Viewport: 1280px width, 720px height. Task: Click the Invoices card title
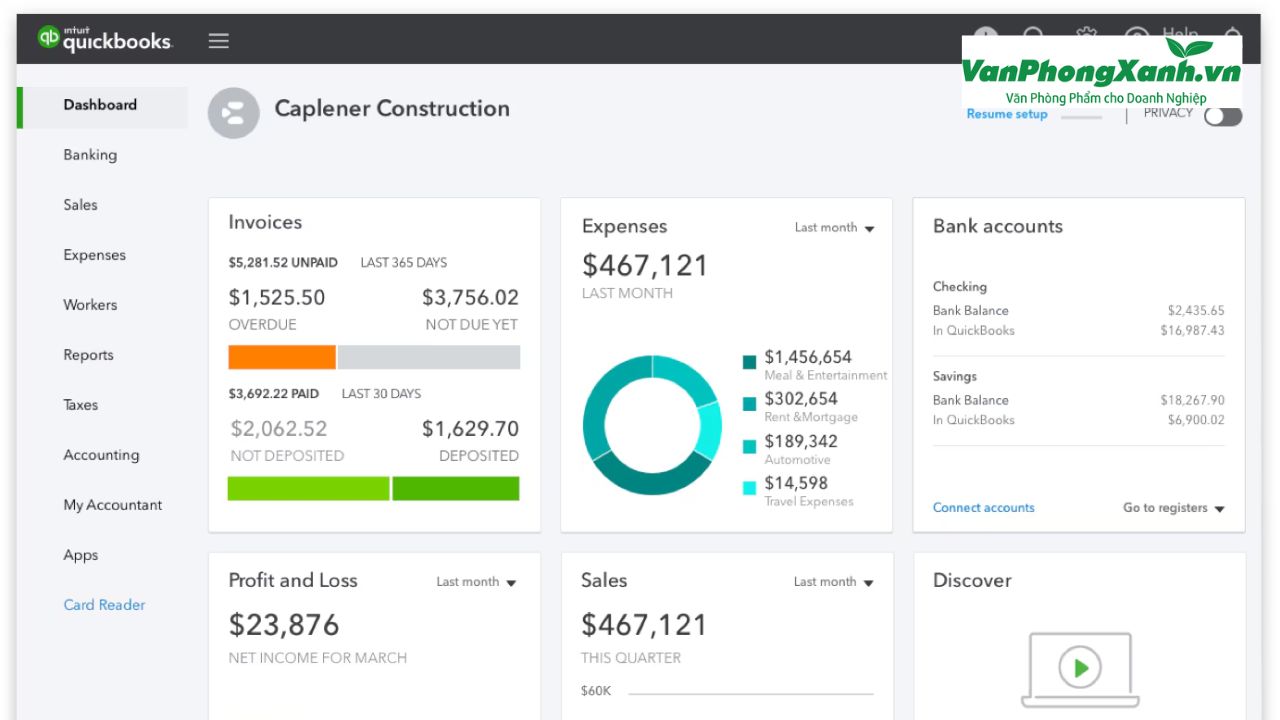click(x=265, y=223)
